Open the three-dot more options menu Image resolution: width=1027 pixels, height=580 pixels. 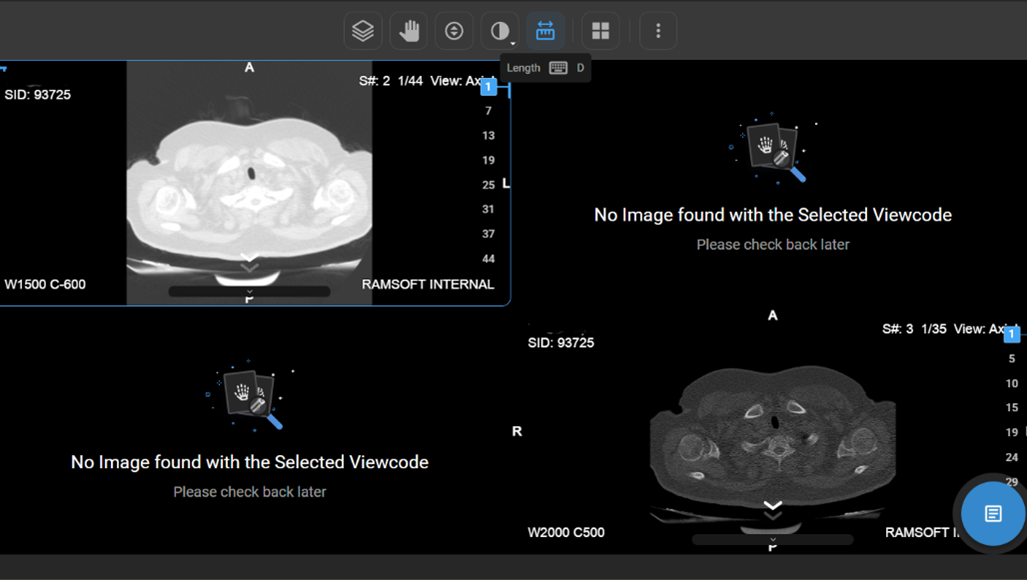tap(658, 31)
